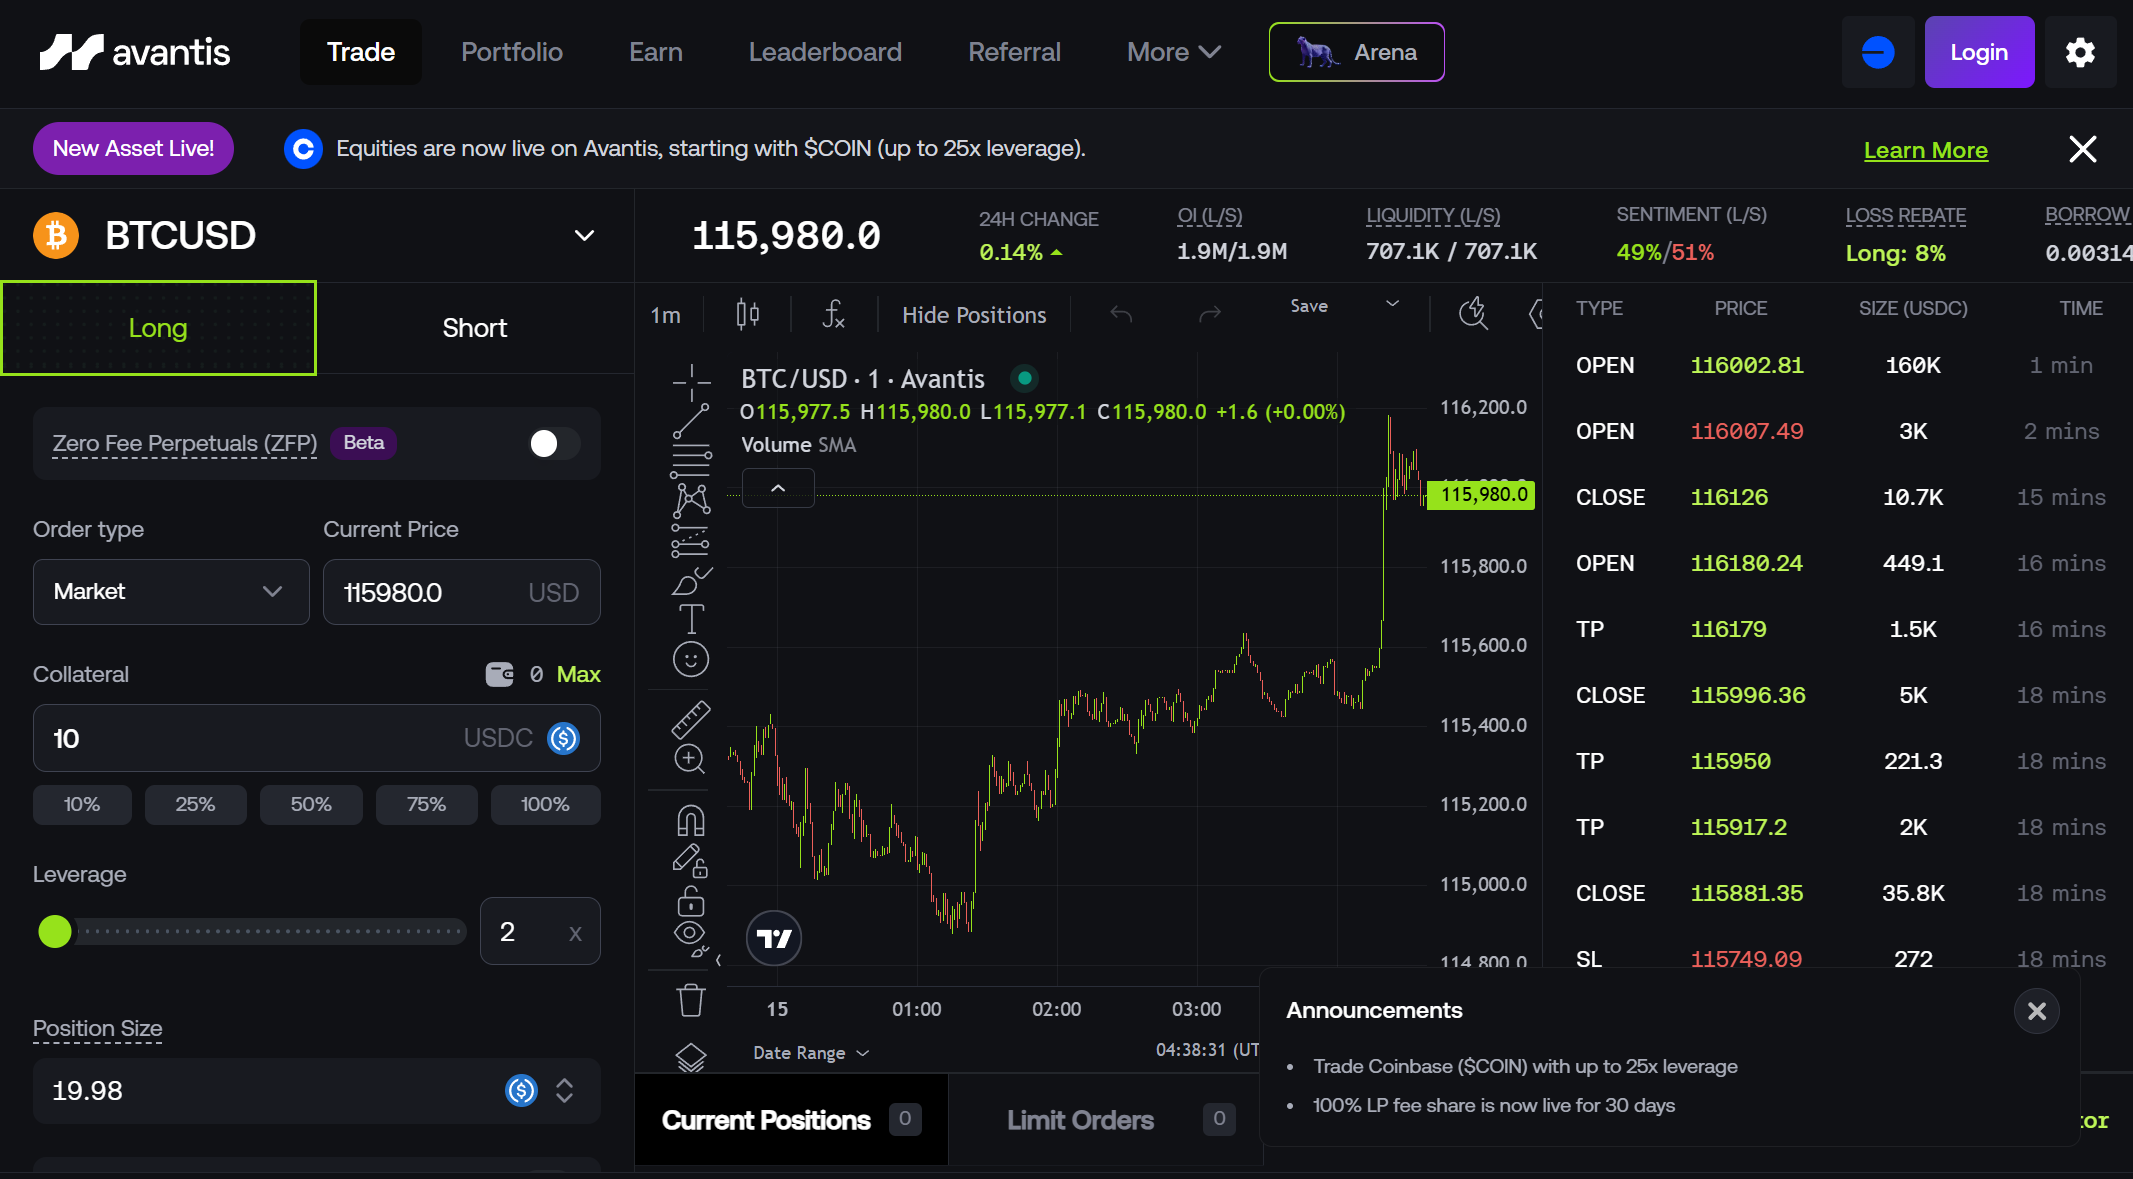
Task: Click the 50% collateral button
Action: pyautogui.click(x=310, y=804)
